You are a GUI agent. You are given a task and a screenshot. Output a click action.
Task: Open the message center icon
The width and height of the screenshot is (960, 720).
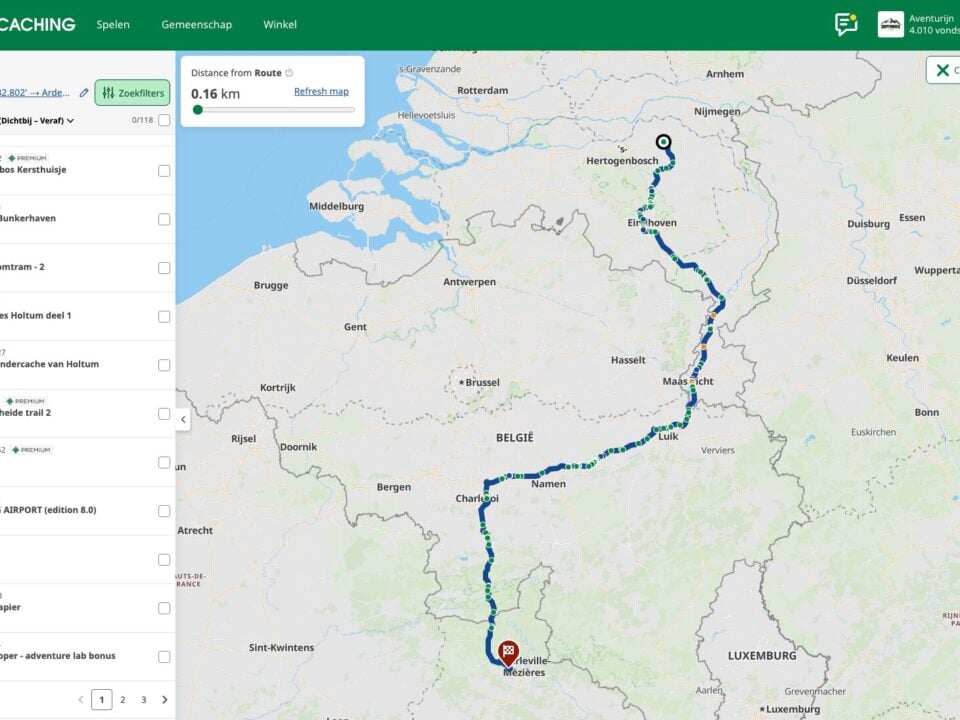pos(846,24)
